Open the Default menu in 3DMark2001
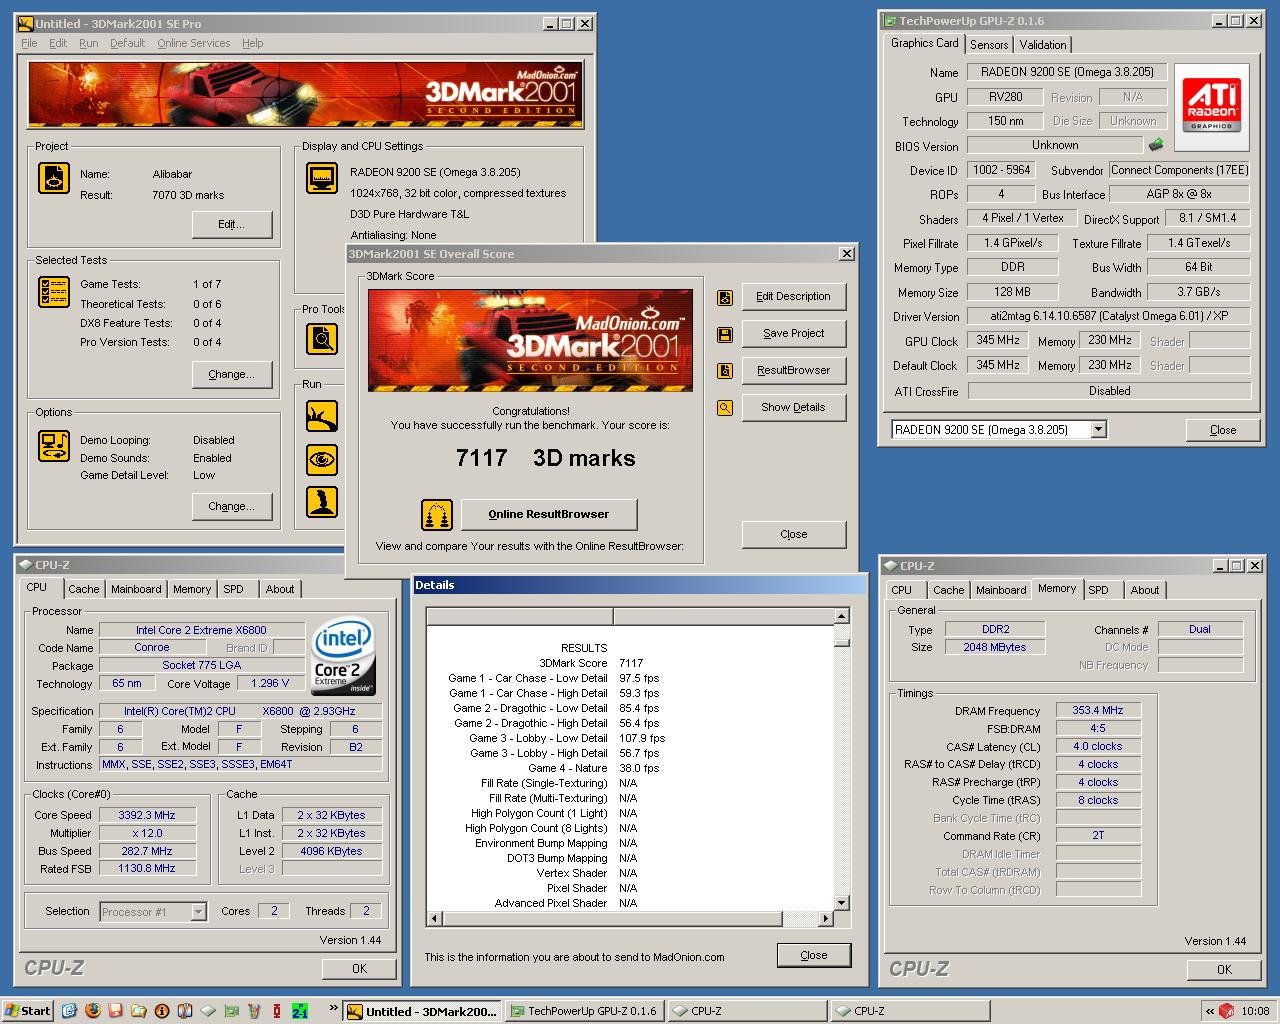The image size is (1280, 1024). [127, 43]
